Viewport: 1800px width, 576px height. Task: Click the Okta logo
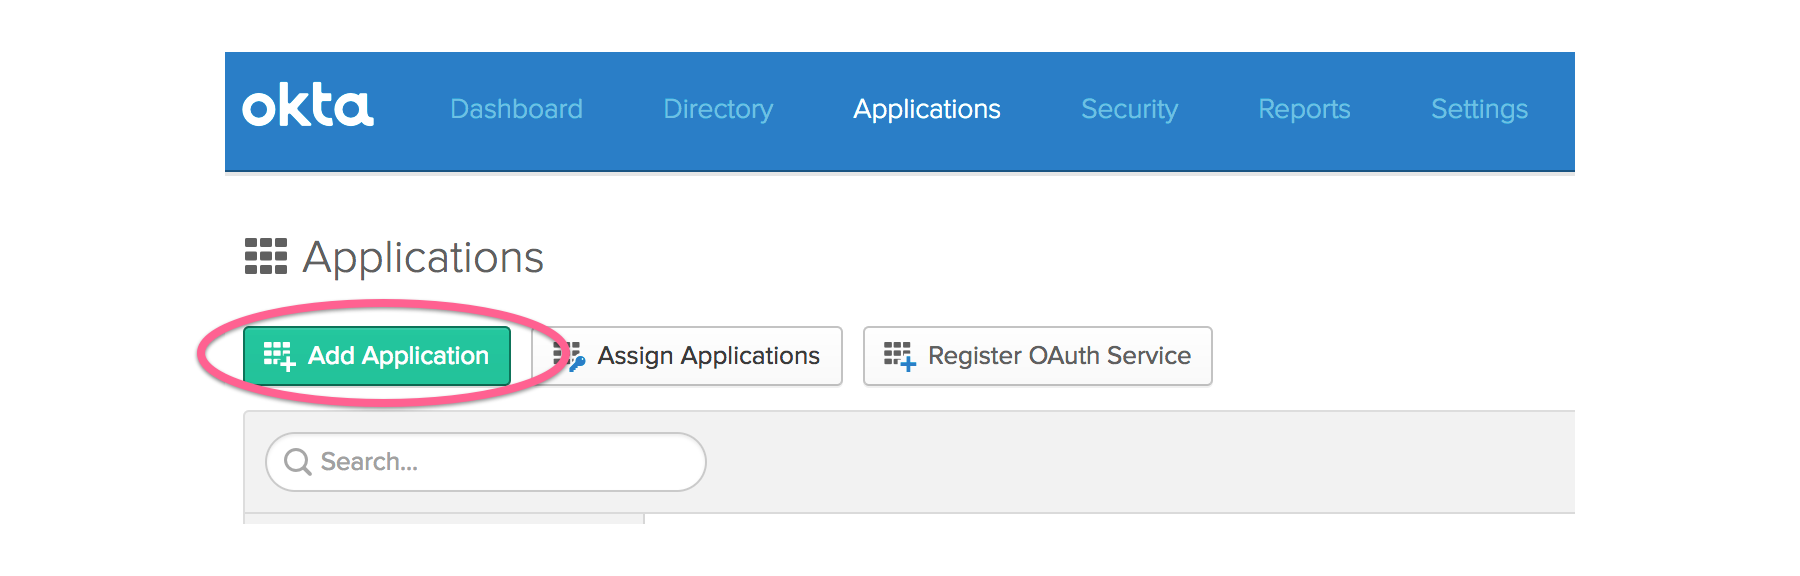coord(308,106)
